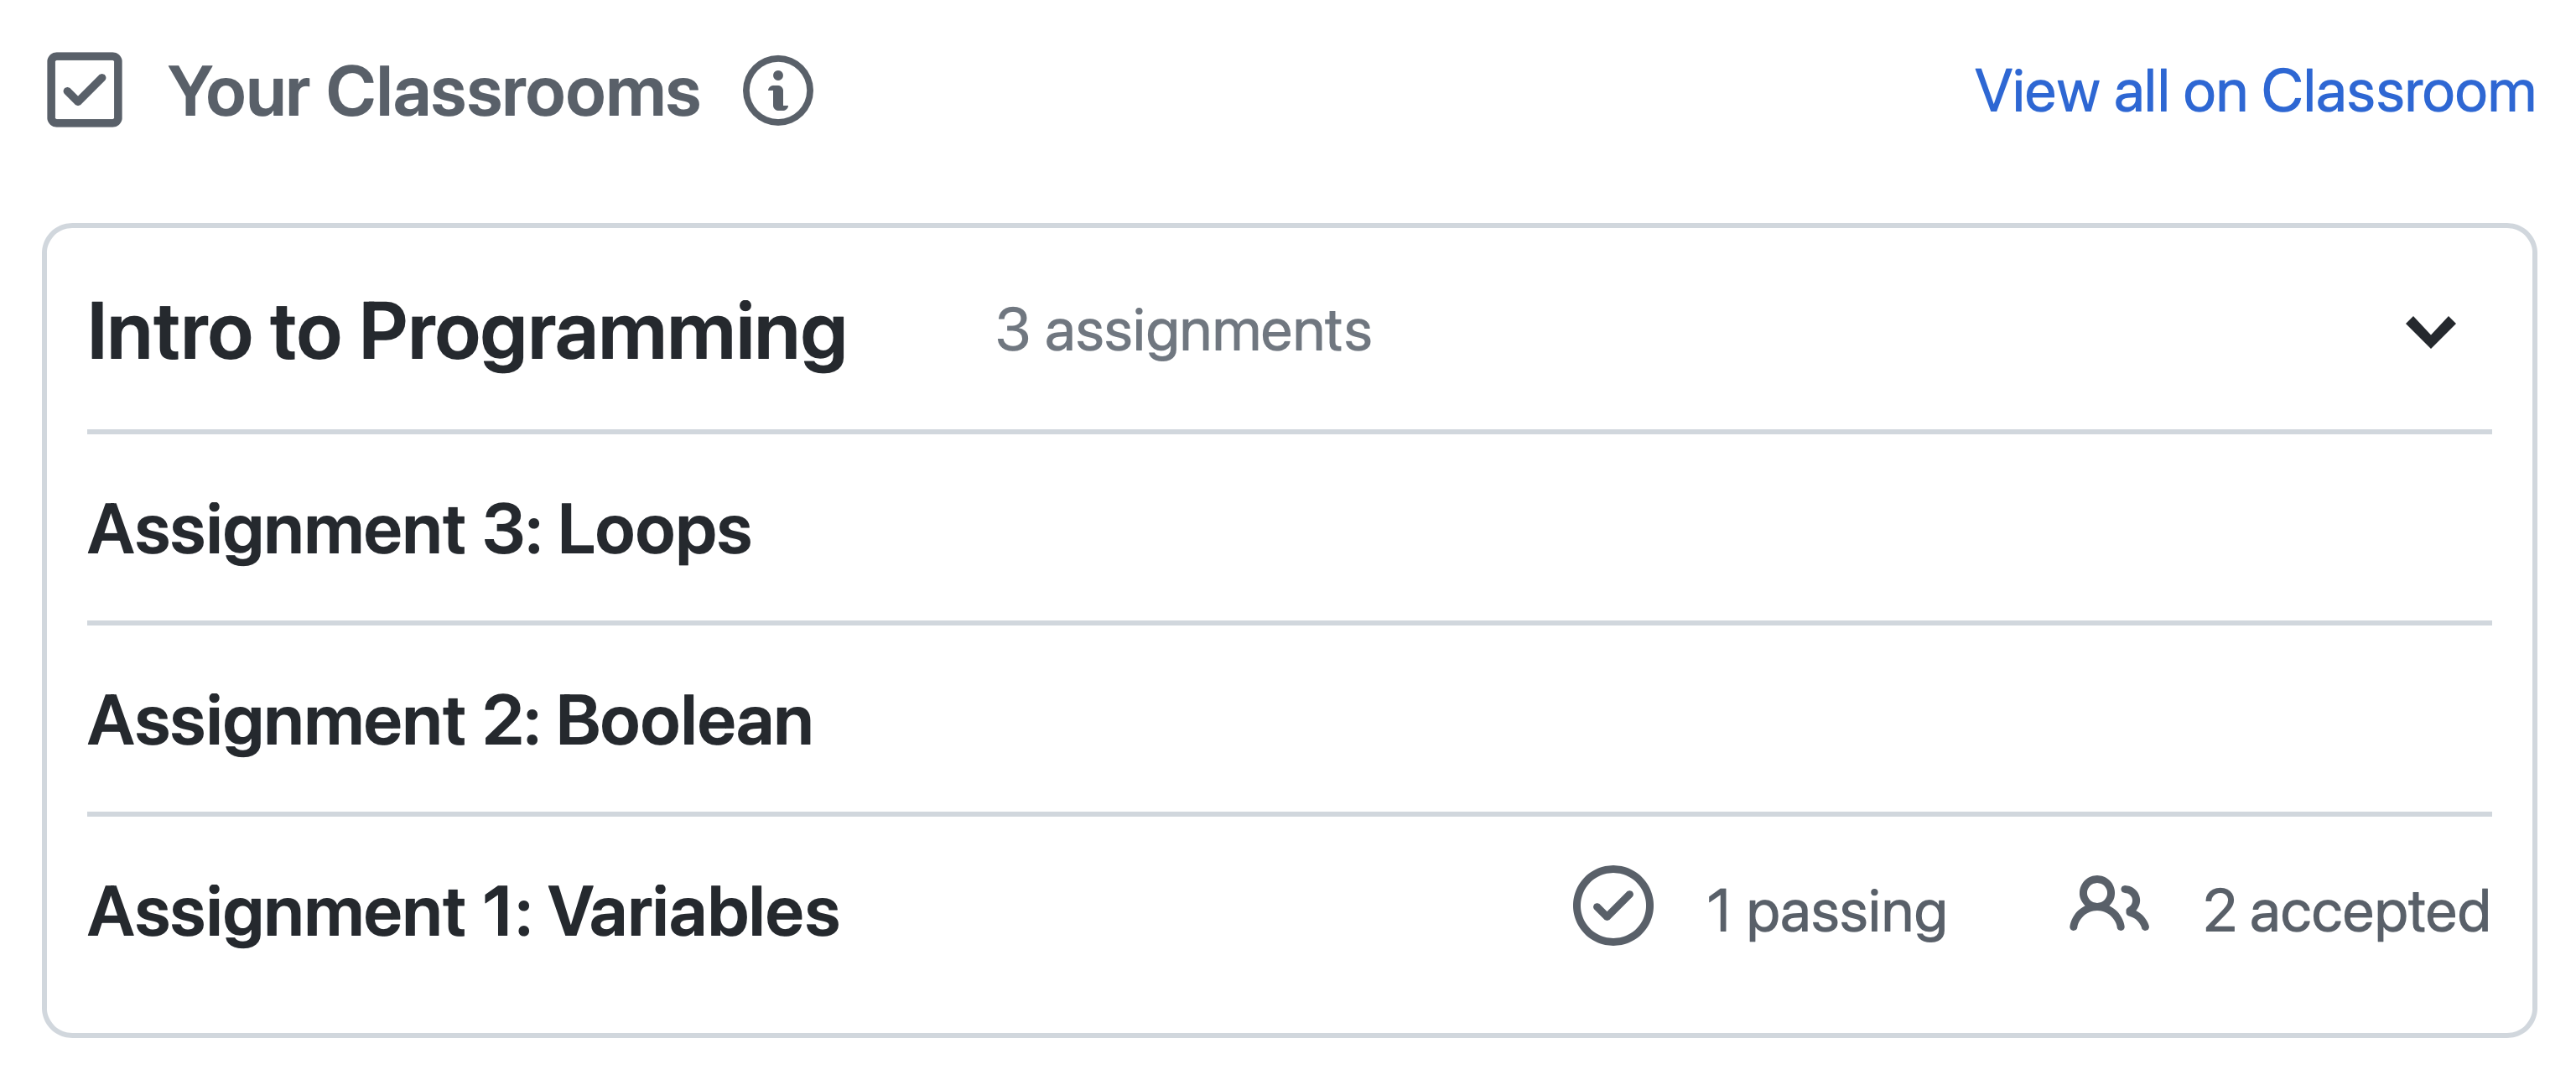2576x1090 pixels.
Task: Expand the Intro to Programming assignment list
Action: tap(2433, 331)
